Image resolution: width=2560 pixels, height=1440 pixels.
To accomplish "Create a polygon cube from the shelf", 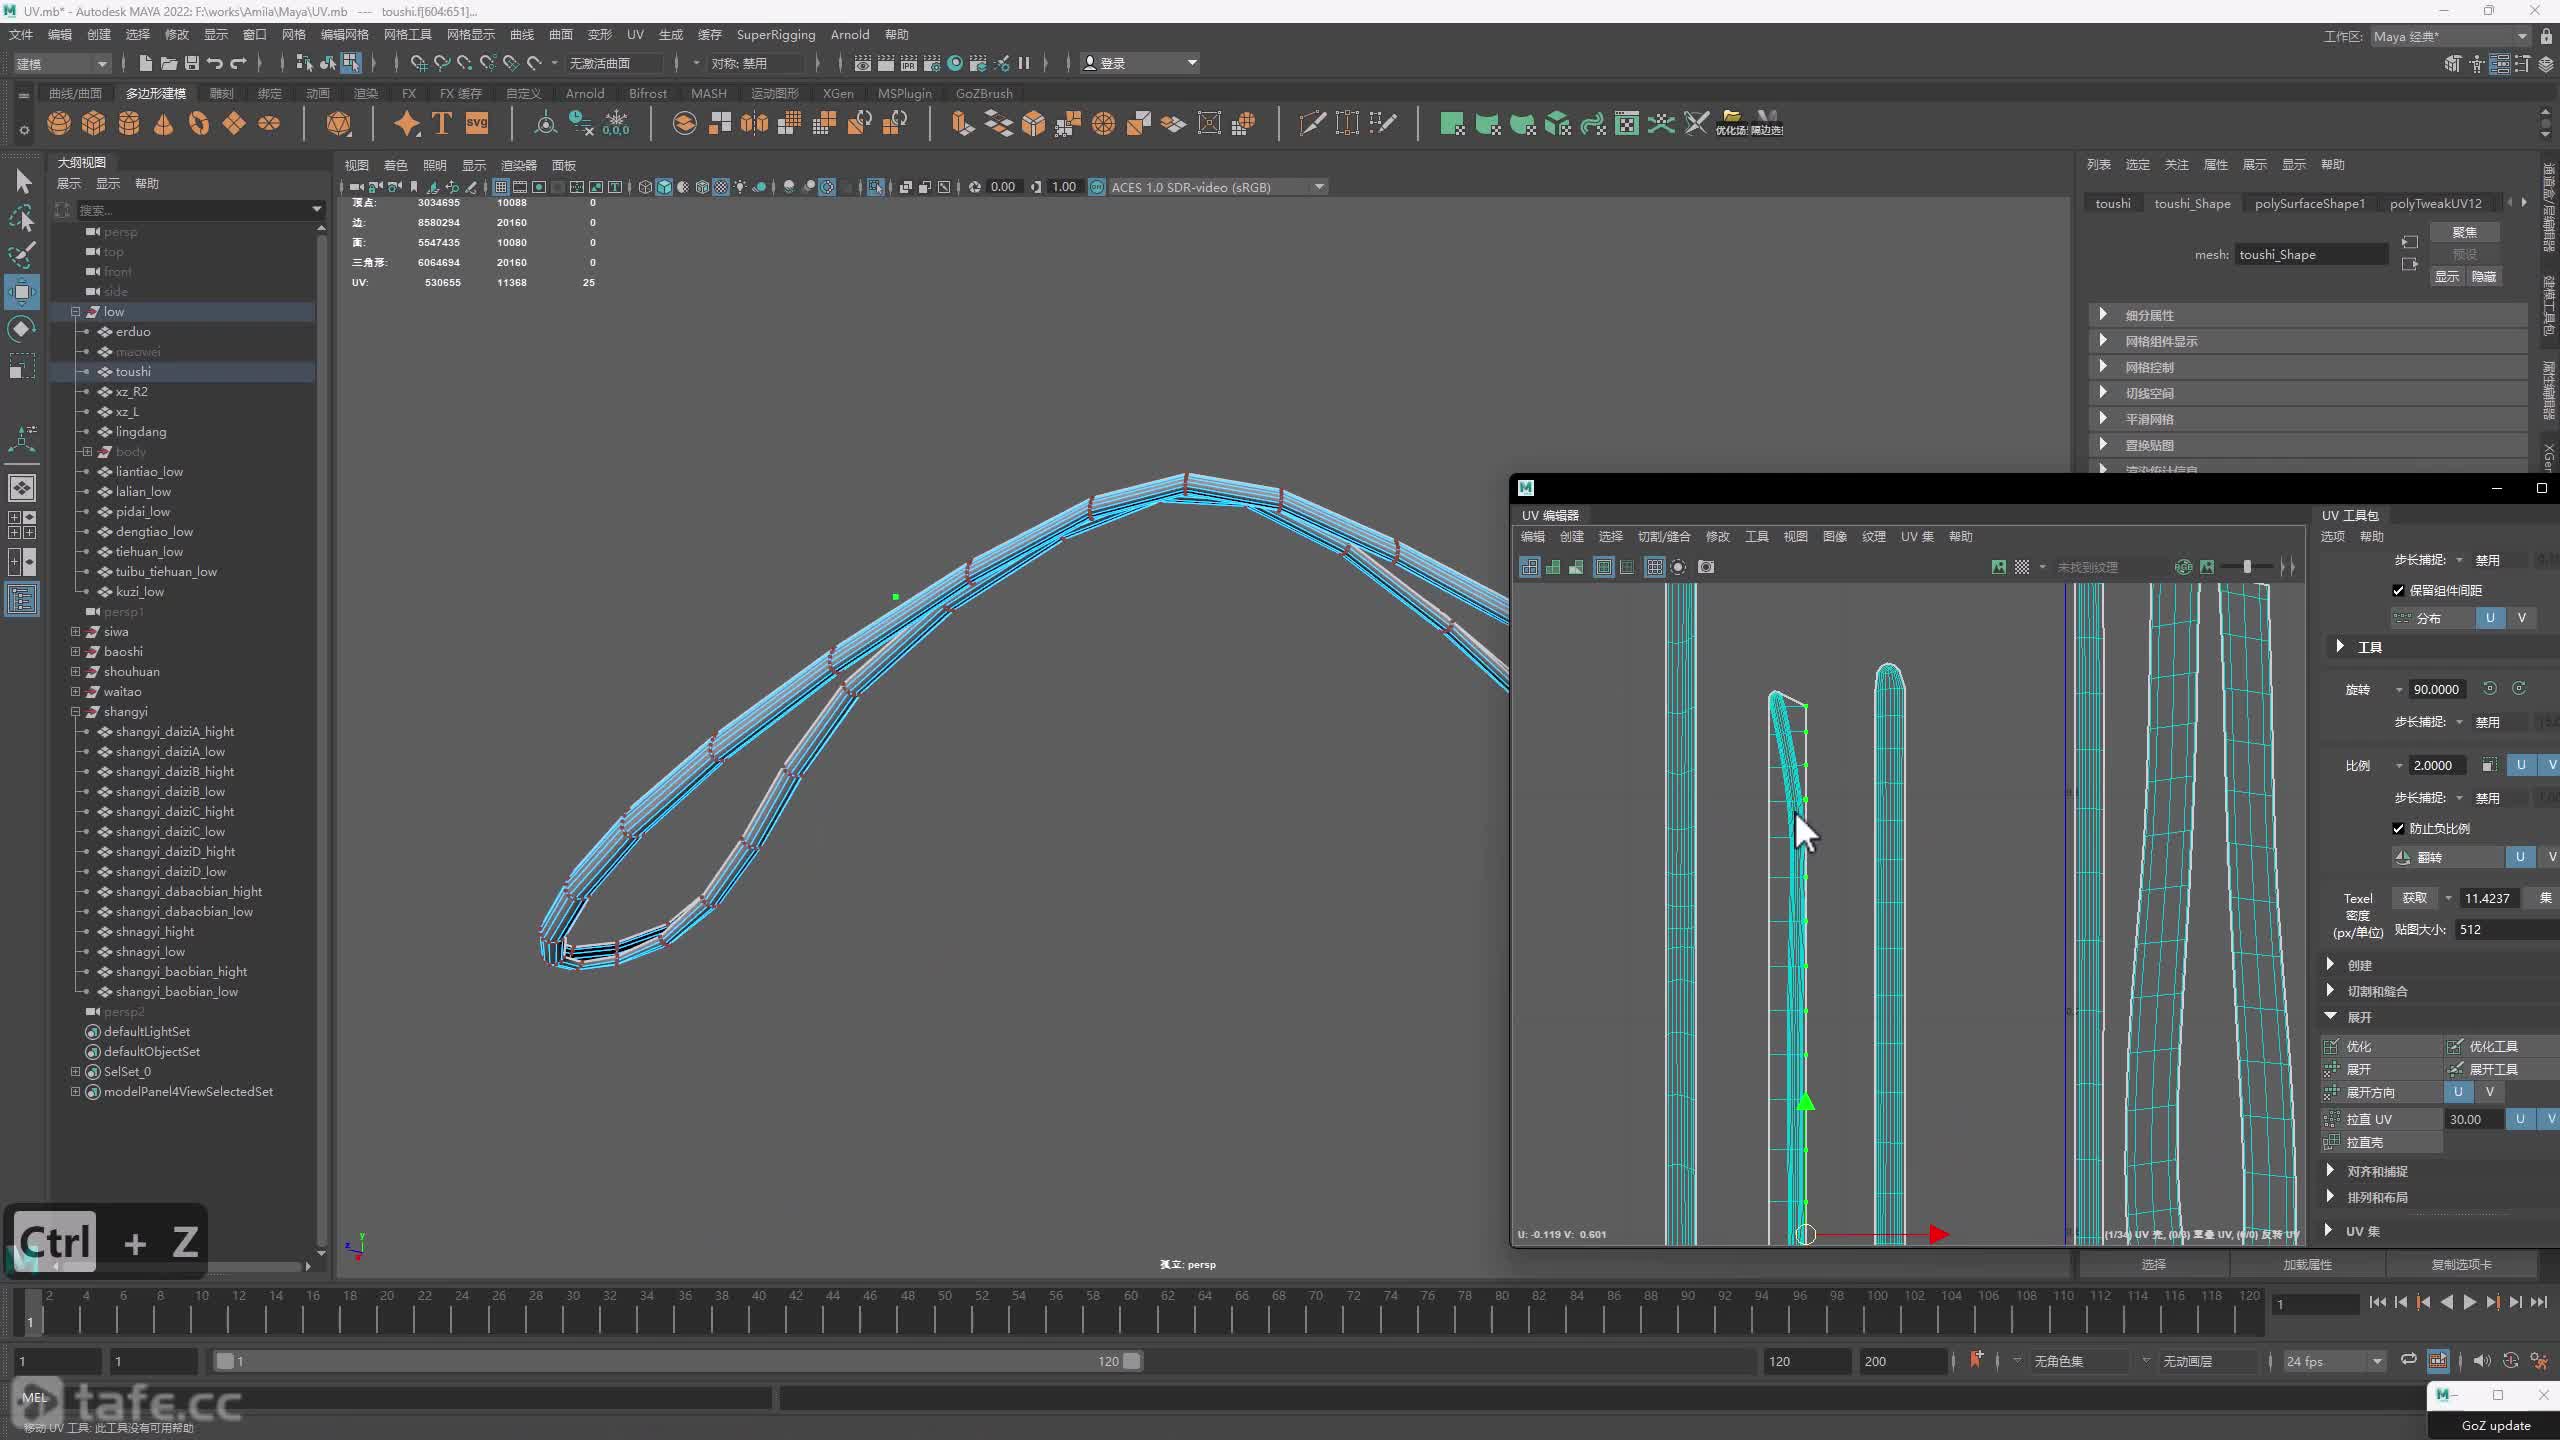I will [94, 124].
